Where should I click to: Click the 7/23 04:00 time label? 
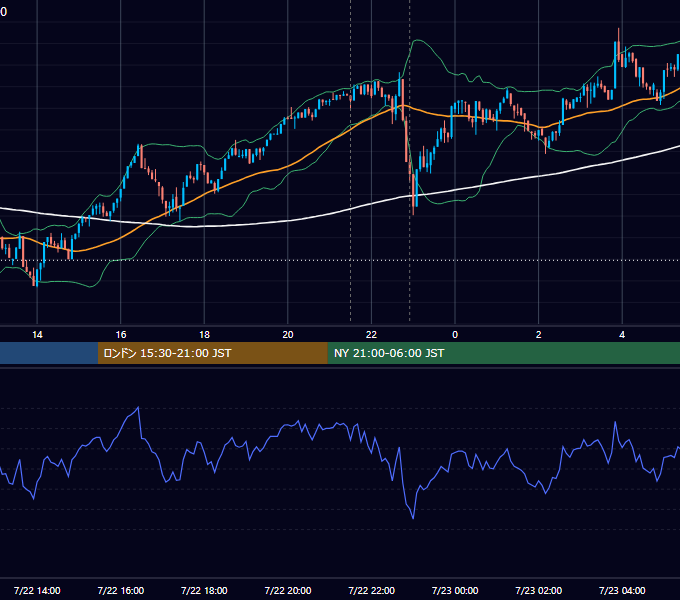(622, 590)
